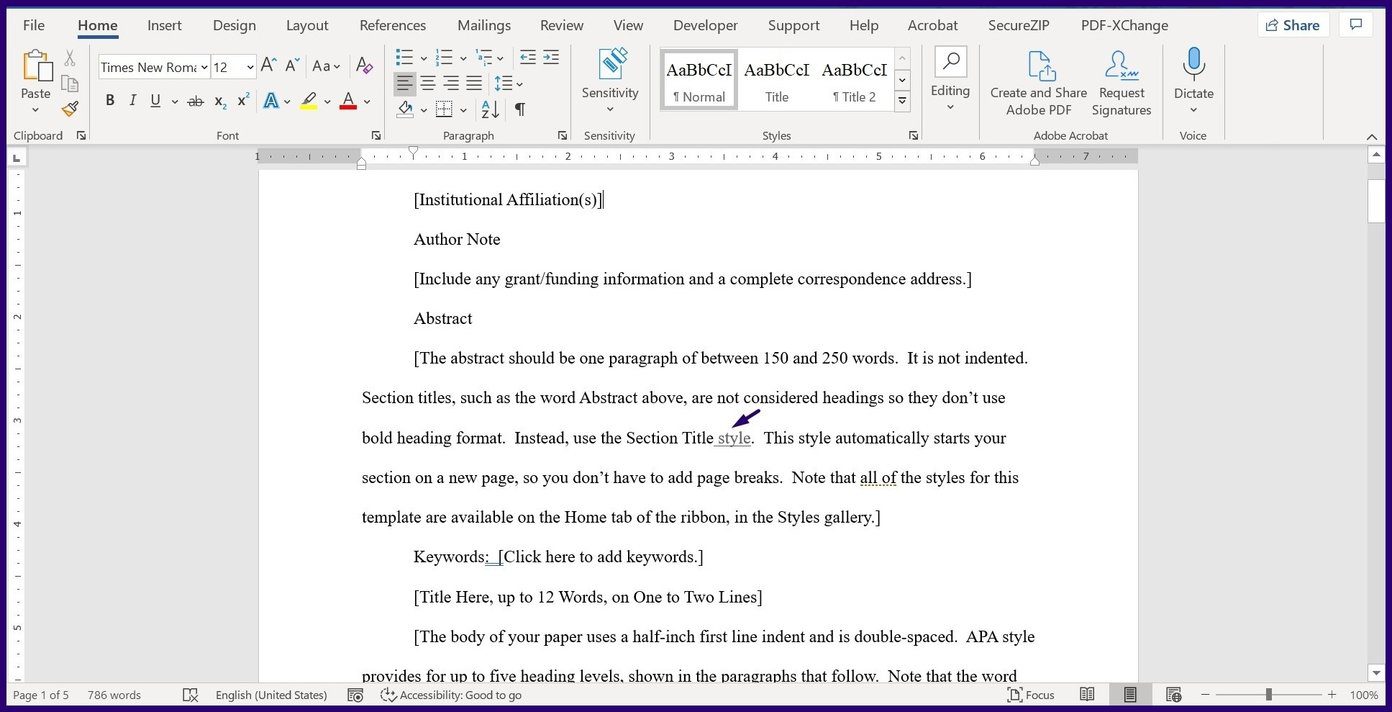Open the font name combo box

tap(154, 67)
